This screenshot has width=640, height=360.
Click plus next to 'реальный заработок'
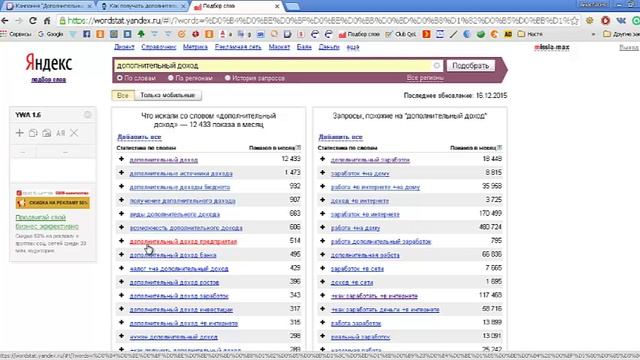pos(322,336)
